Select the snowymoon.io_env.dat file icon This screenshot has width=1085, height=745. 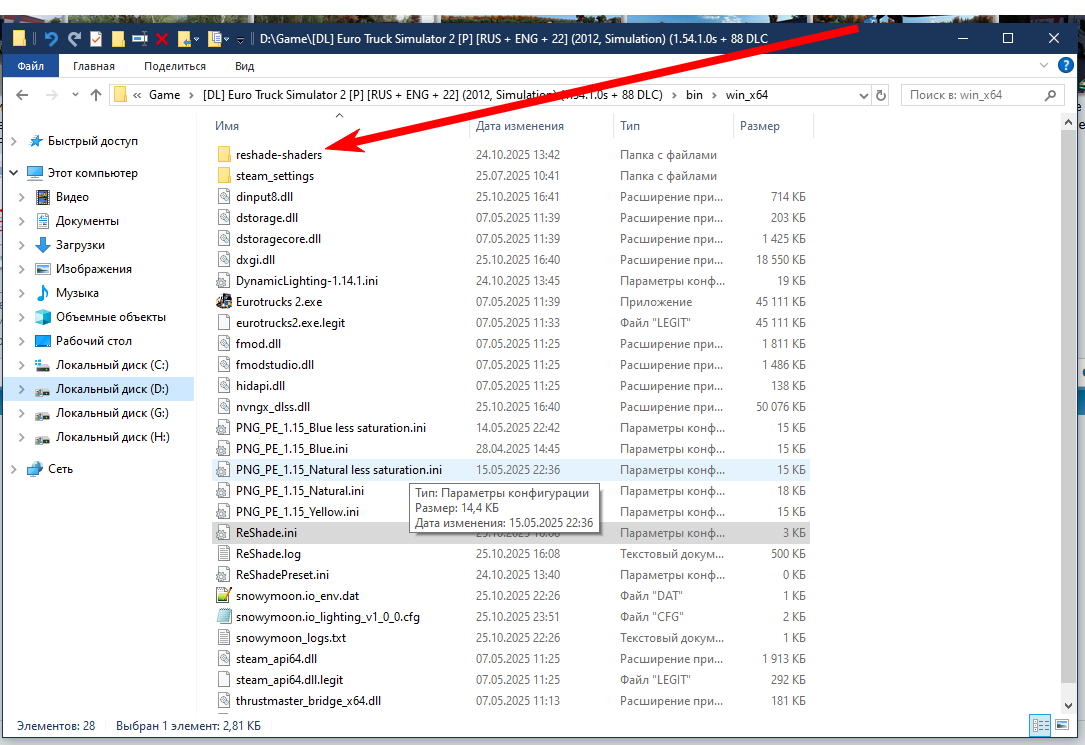click(224, 596)
